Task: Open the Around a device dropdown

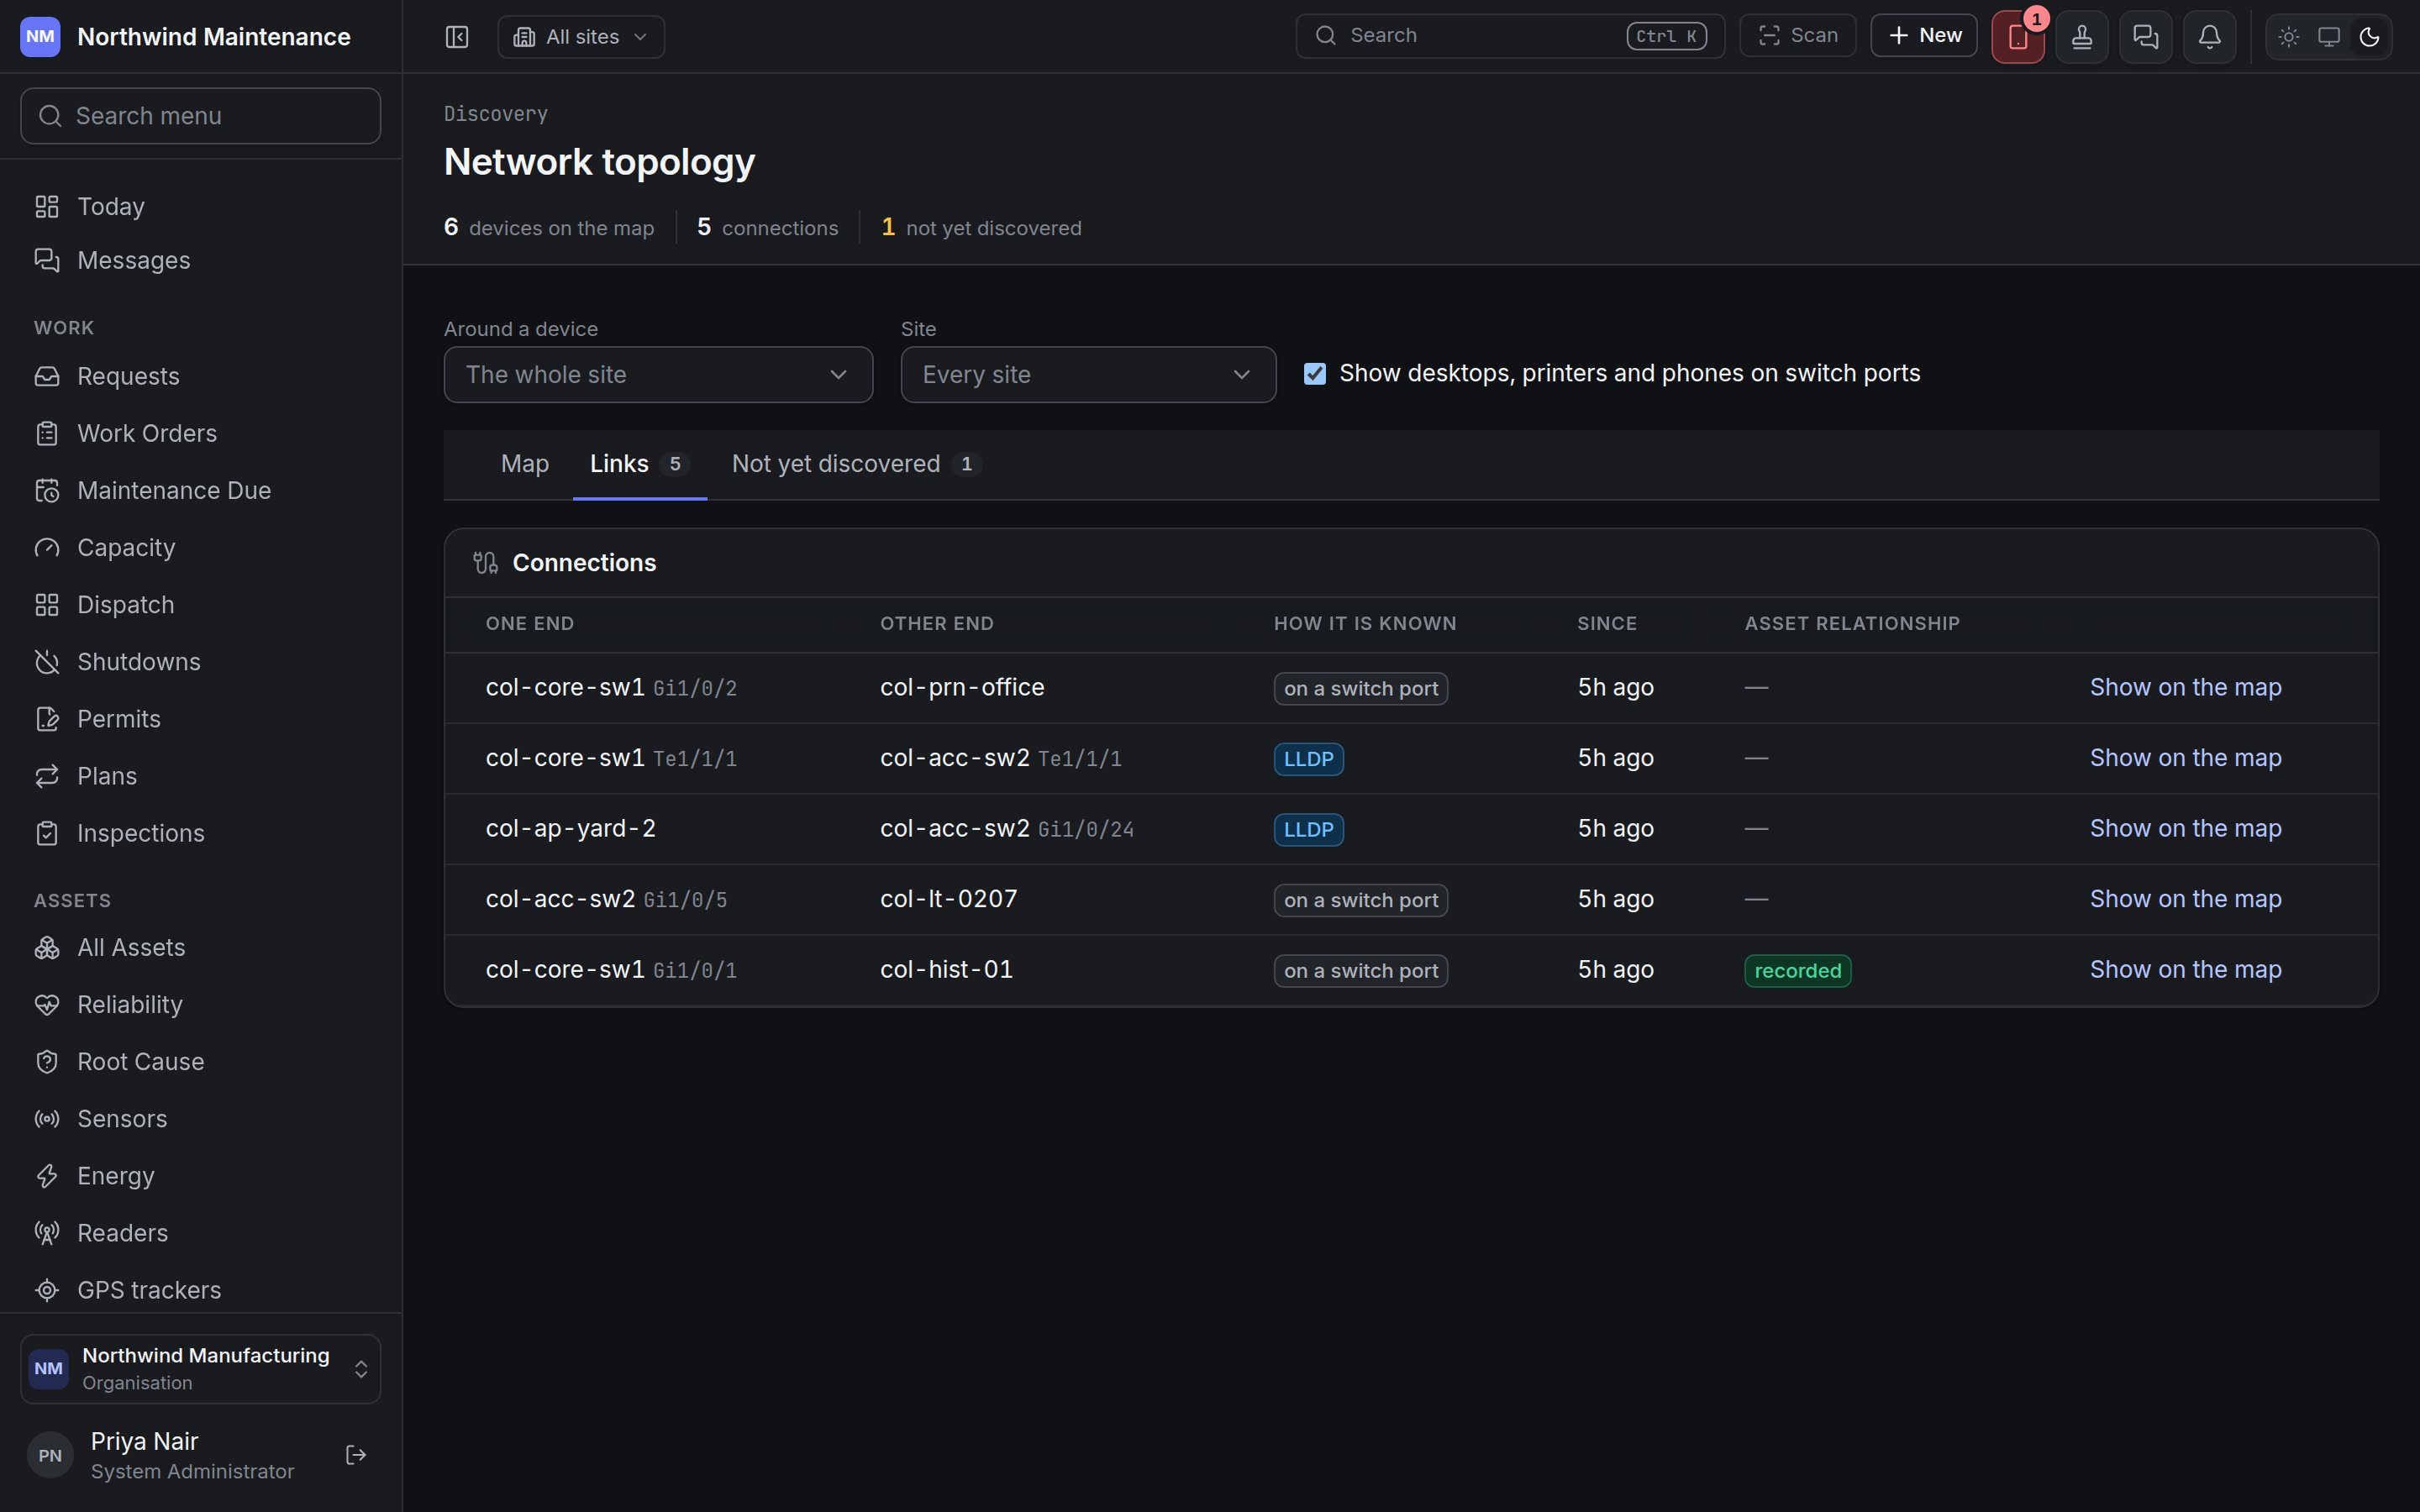Action: coord(658,375)
